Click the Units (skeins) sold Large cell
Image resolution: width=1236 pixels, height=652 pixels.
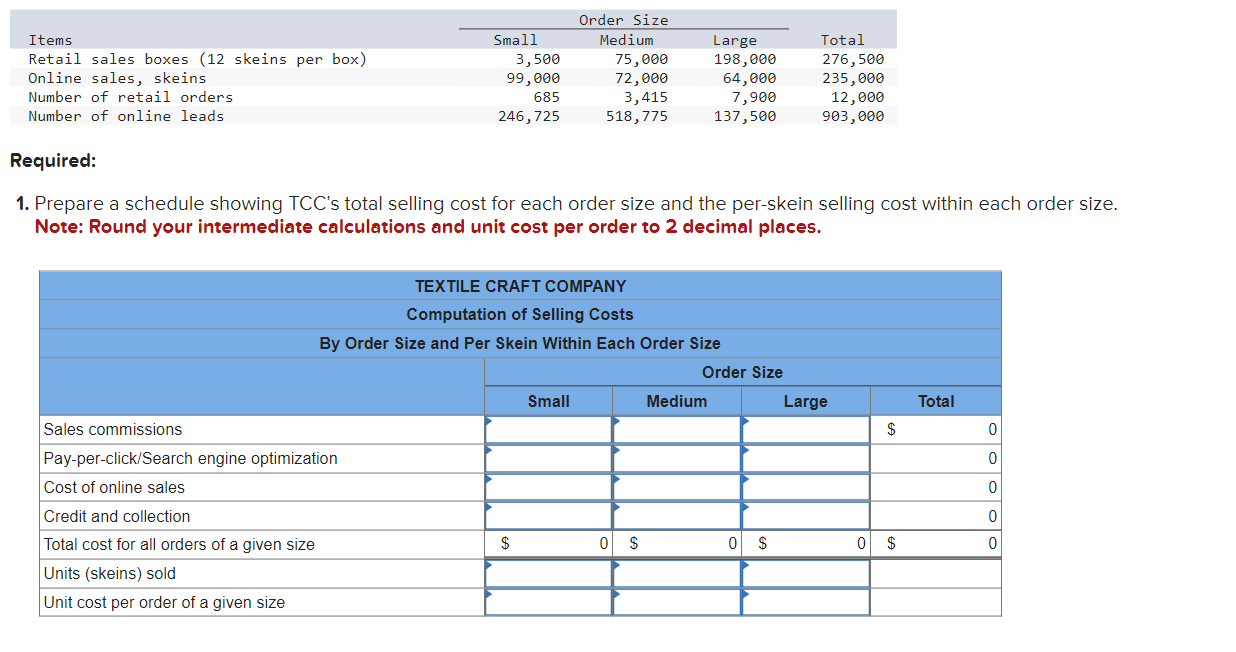coord(805,573)
